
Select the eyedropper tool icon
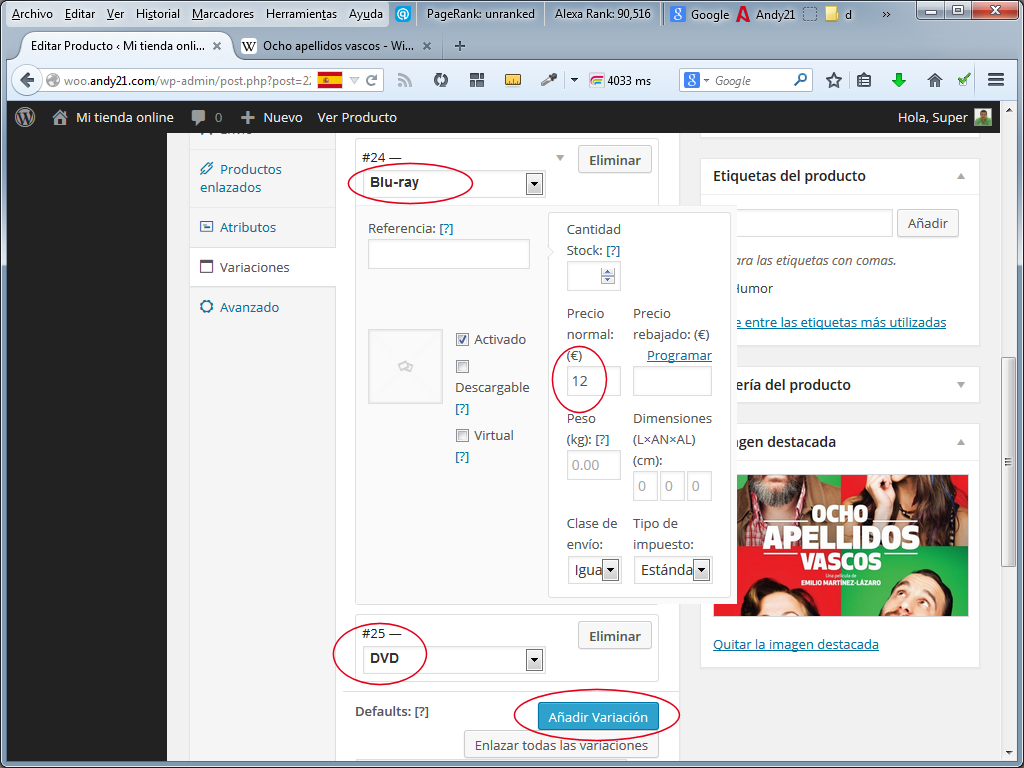[549, 80]
